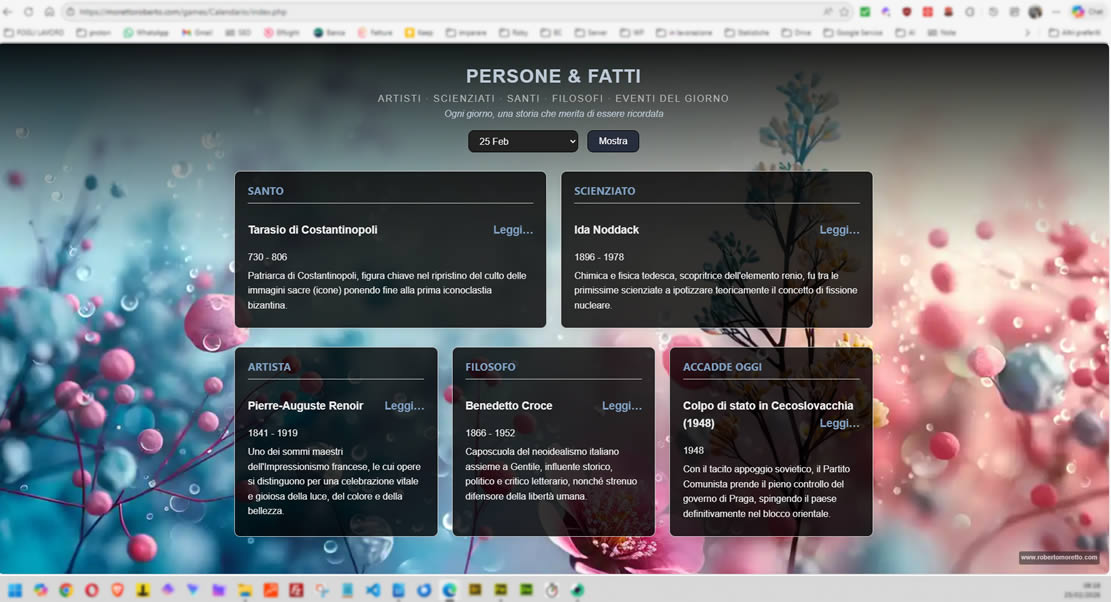Click Leggi link for Ida Noddack
The height and width of the screenshot is (602, 1111).
(839, 230)
